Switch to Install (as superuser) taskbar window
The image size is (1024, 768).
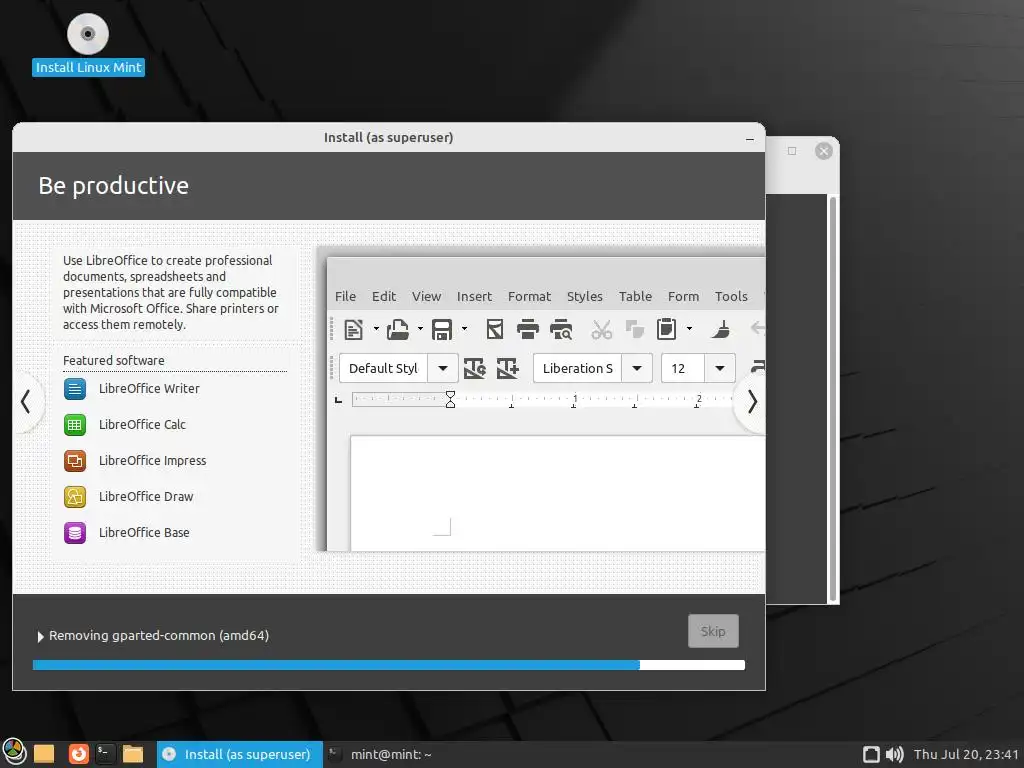point(240,754)
